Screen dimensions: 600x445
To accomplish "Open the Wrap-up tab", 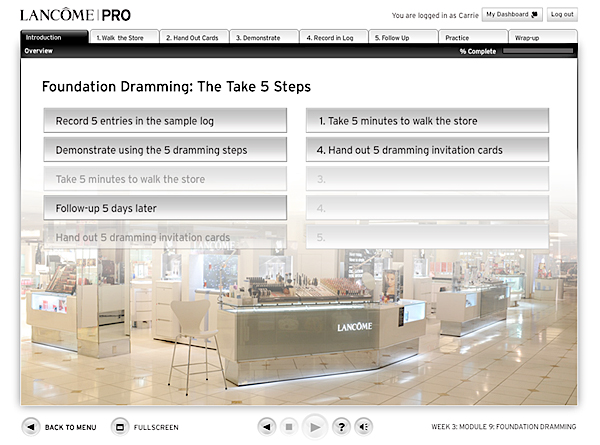I will click(543, 37).
